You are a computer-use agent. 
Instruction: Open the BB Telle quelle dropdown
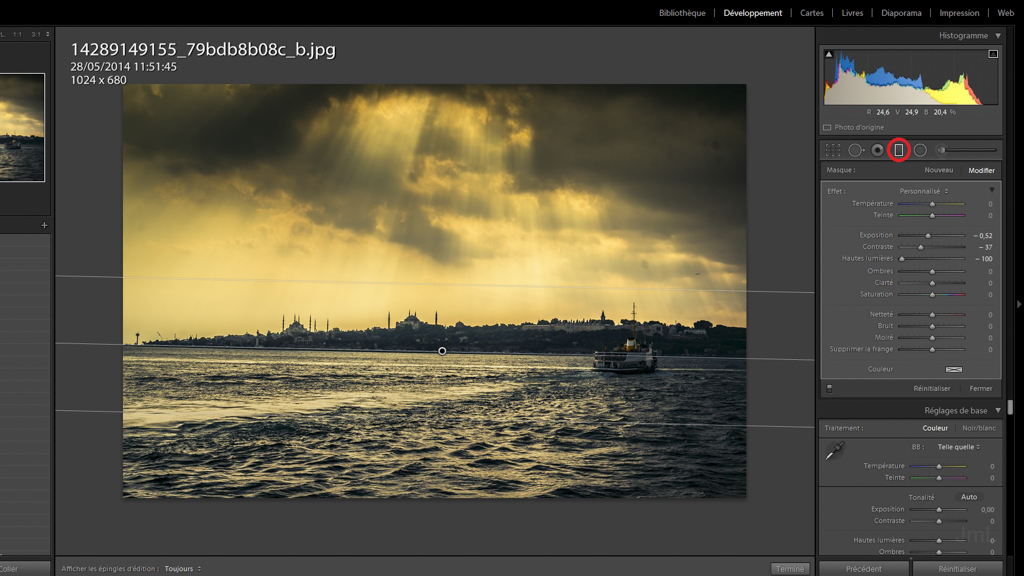[x=958, y=447]
